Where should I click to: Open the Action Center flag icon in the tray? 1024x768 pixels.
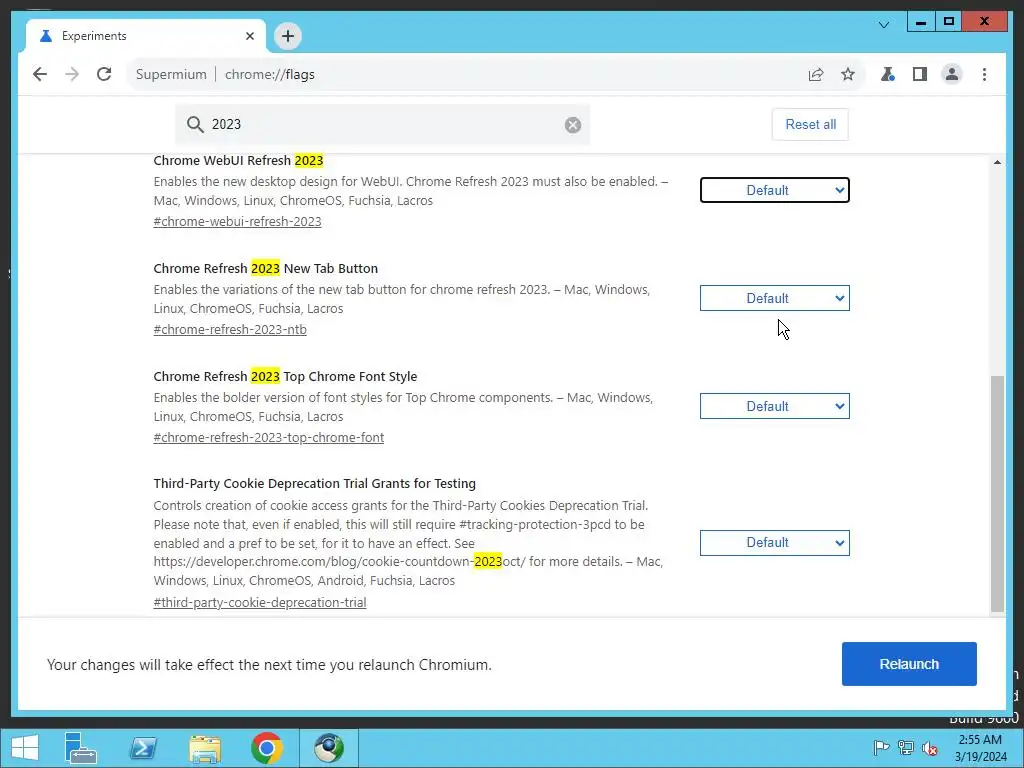click(x=881, y=748)
